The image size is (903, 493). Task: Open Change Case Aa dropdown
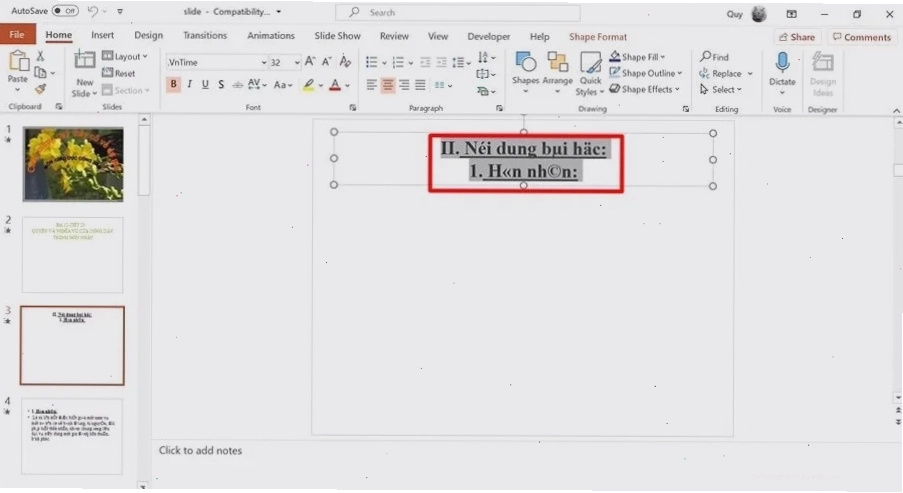[x=283, y=85]
